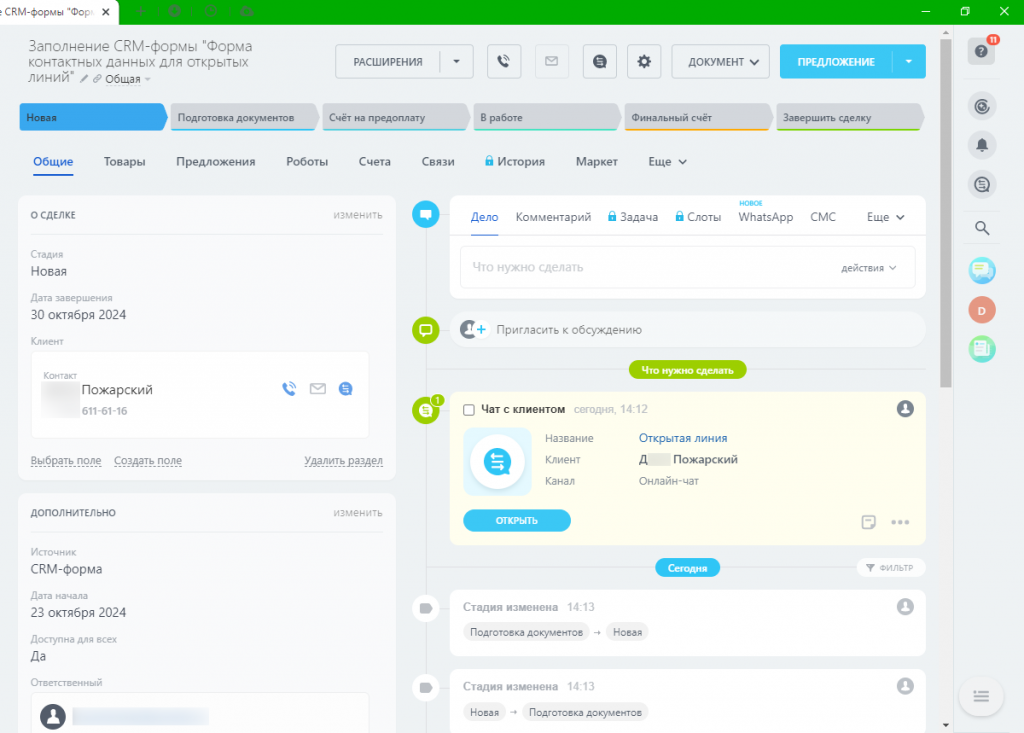Open notifications bell in right sidebar

click(x=982, y=145)
